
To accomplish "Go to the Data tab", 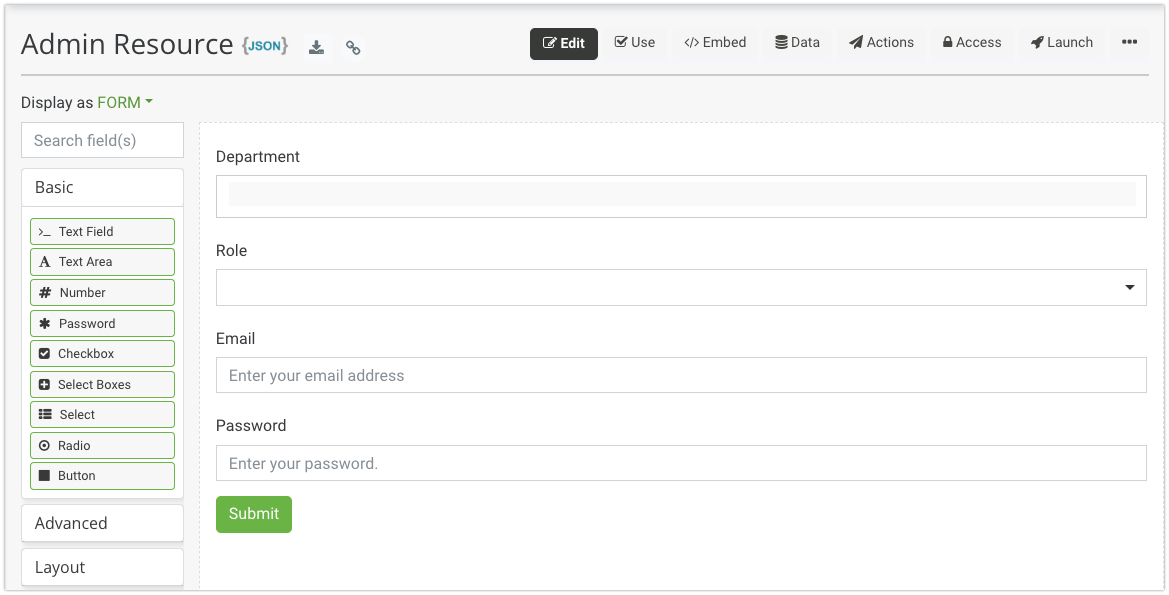I will pyautogui.click(x=797, y=43).
